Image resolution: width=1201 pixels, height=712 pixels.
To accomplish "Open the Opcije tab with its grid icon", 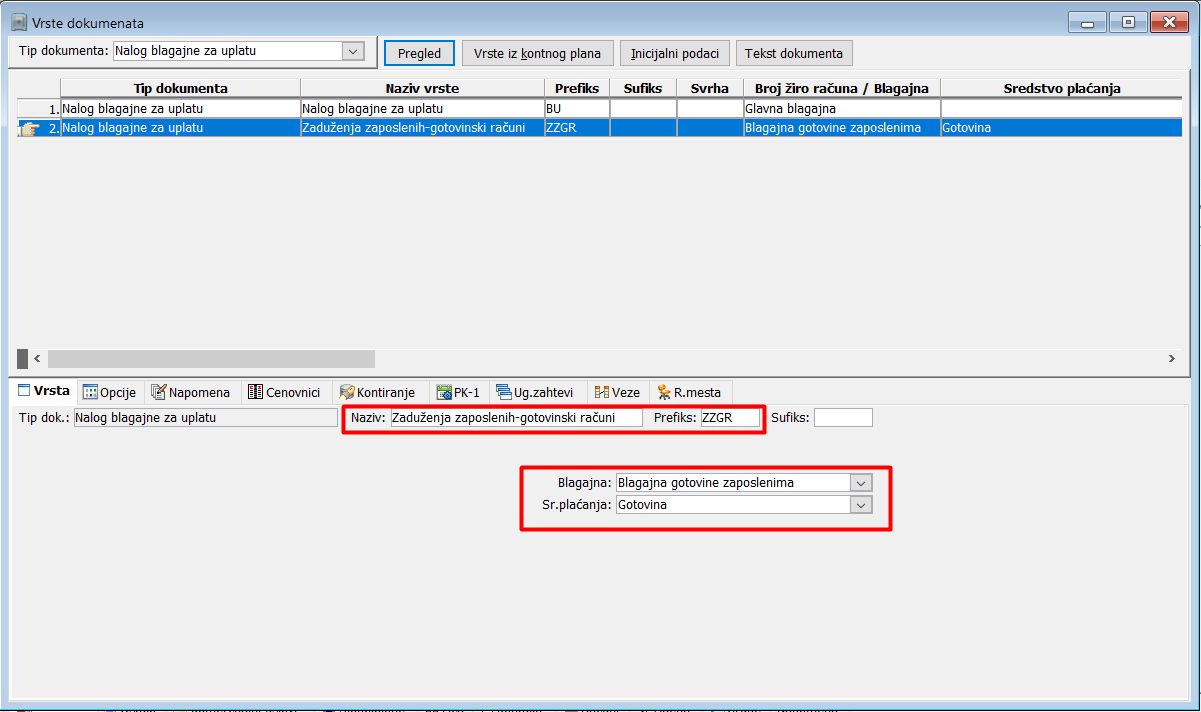I will [109, 392].
